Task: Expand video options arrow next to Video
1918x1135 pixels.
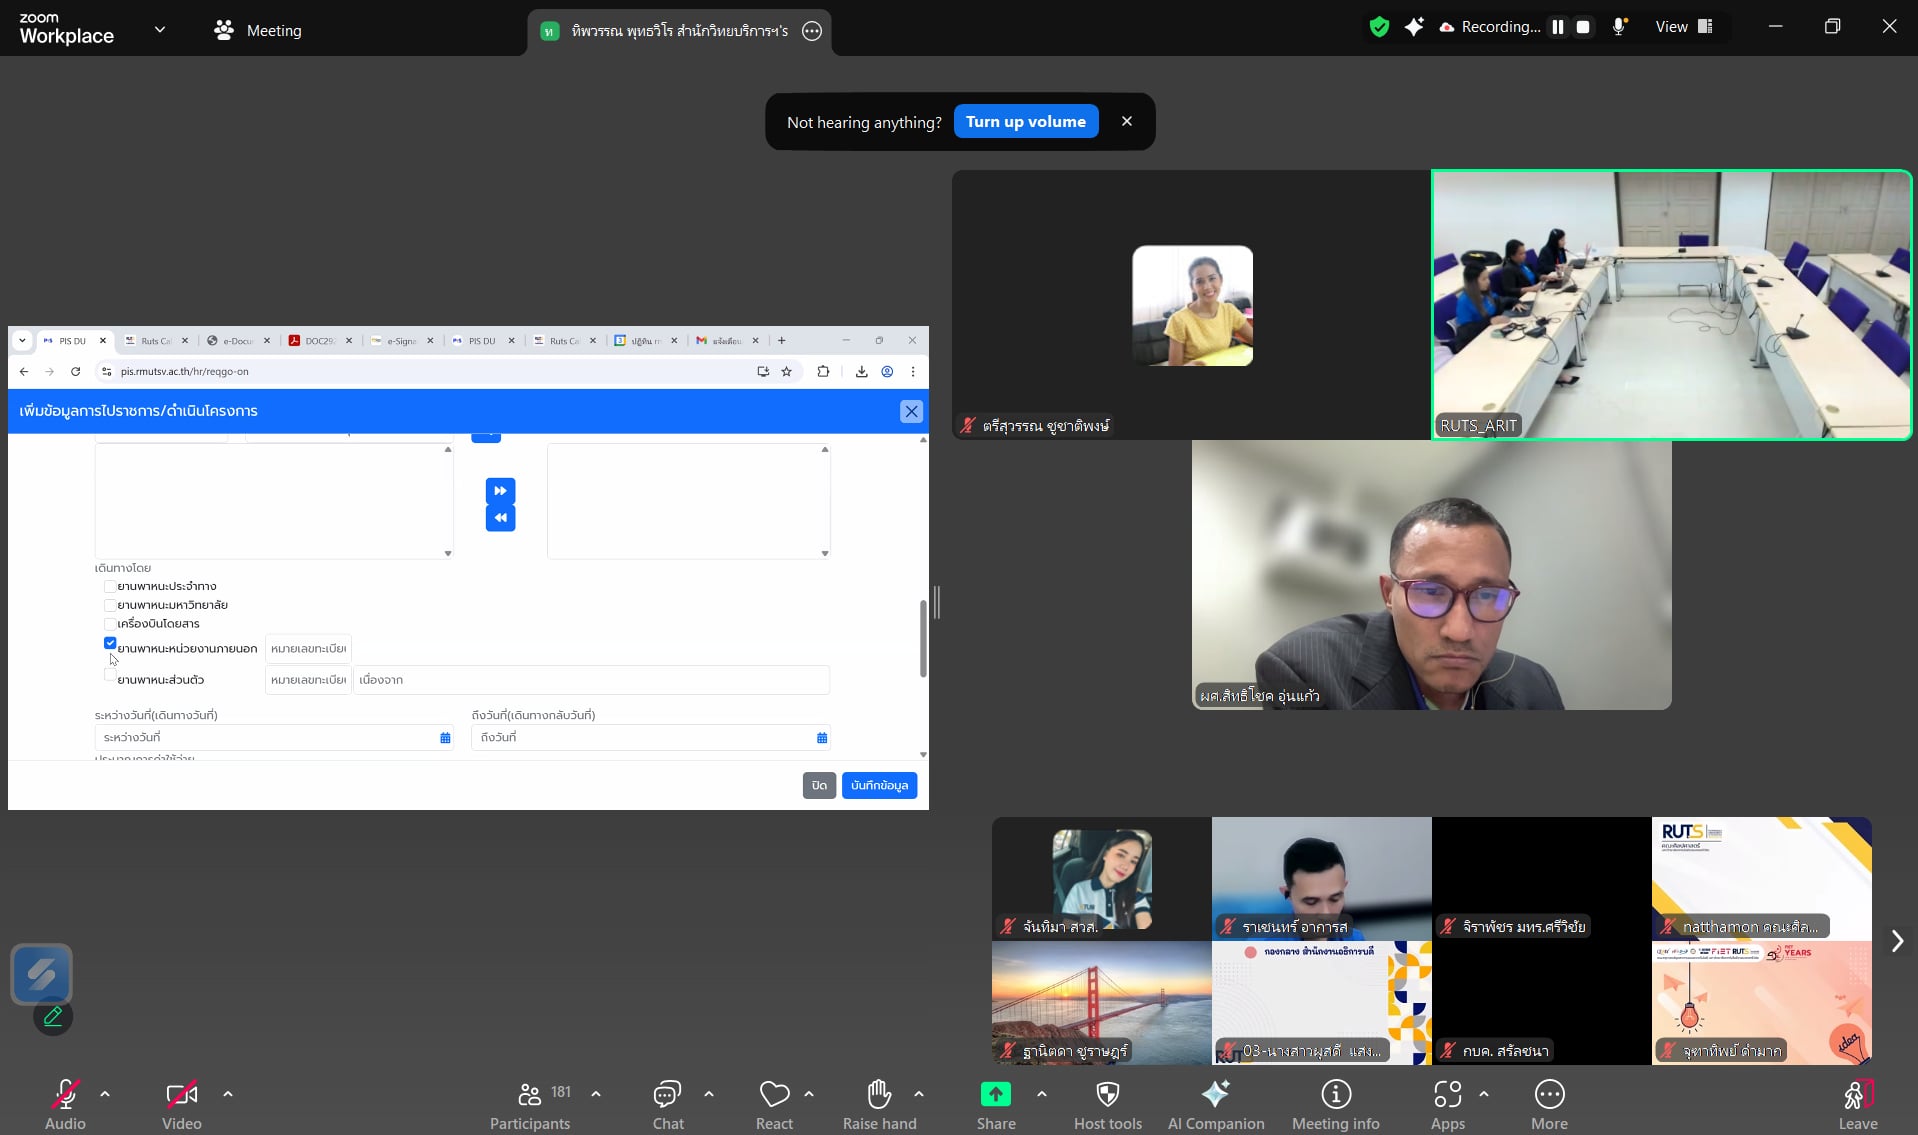Action: point(228,1094)
